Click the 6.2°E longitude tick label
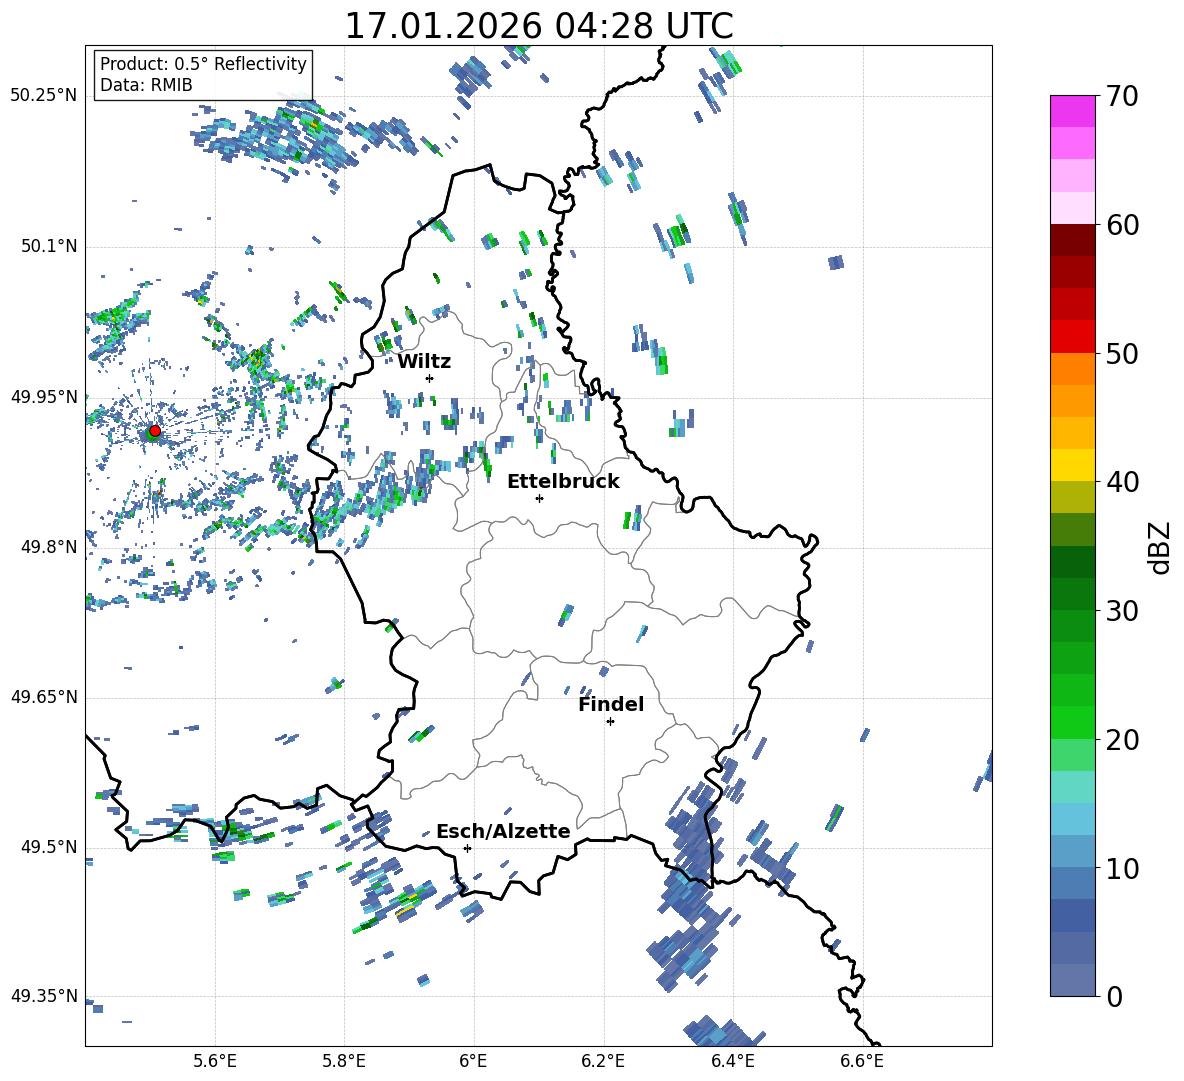The image size is (1184, 1081). (603, 1060)
